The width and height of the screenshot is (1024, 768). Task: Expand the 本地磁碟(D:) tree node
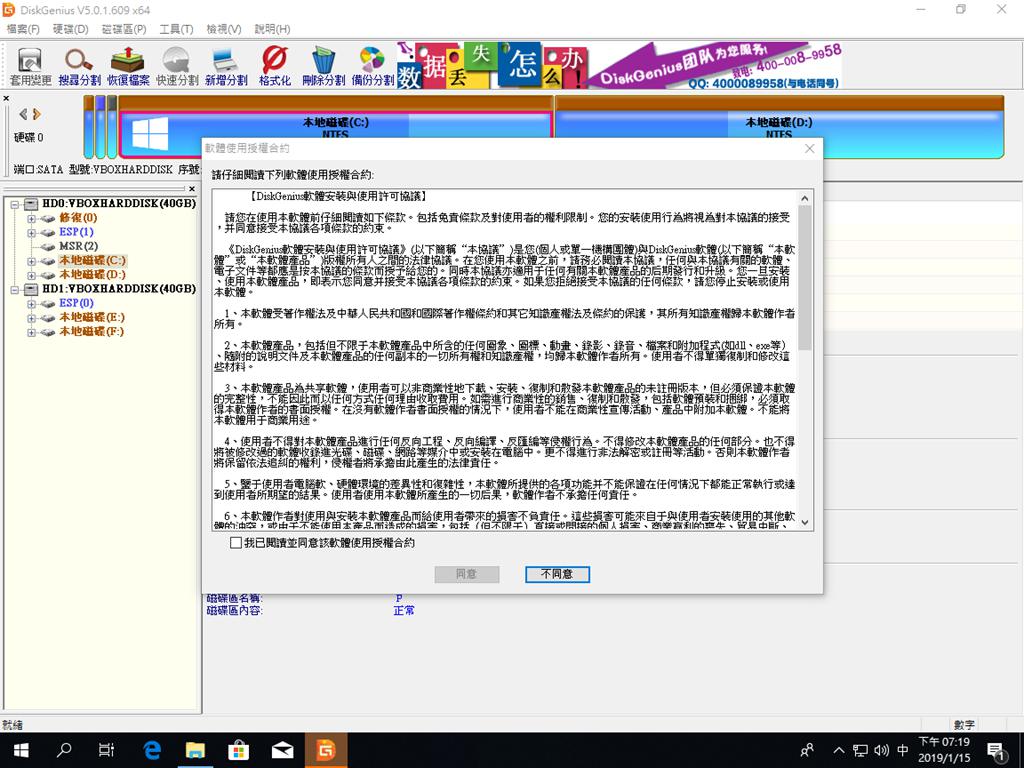tap(31, 275)
